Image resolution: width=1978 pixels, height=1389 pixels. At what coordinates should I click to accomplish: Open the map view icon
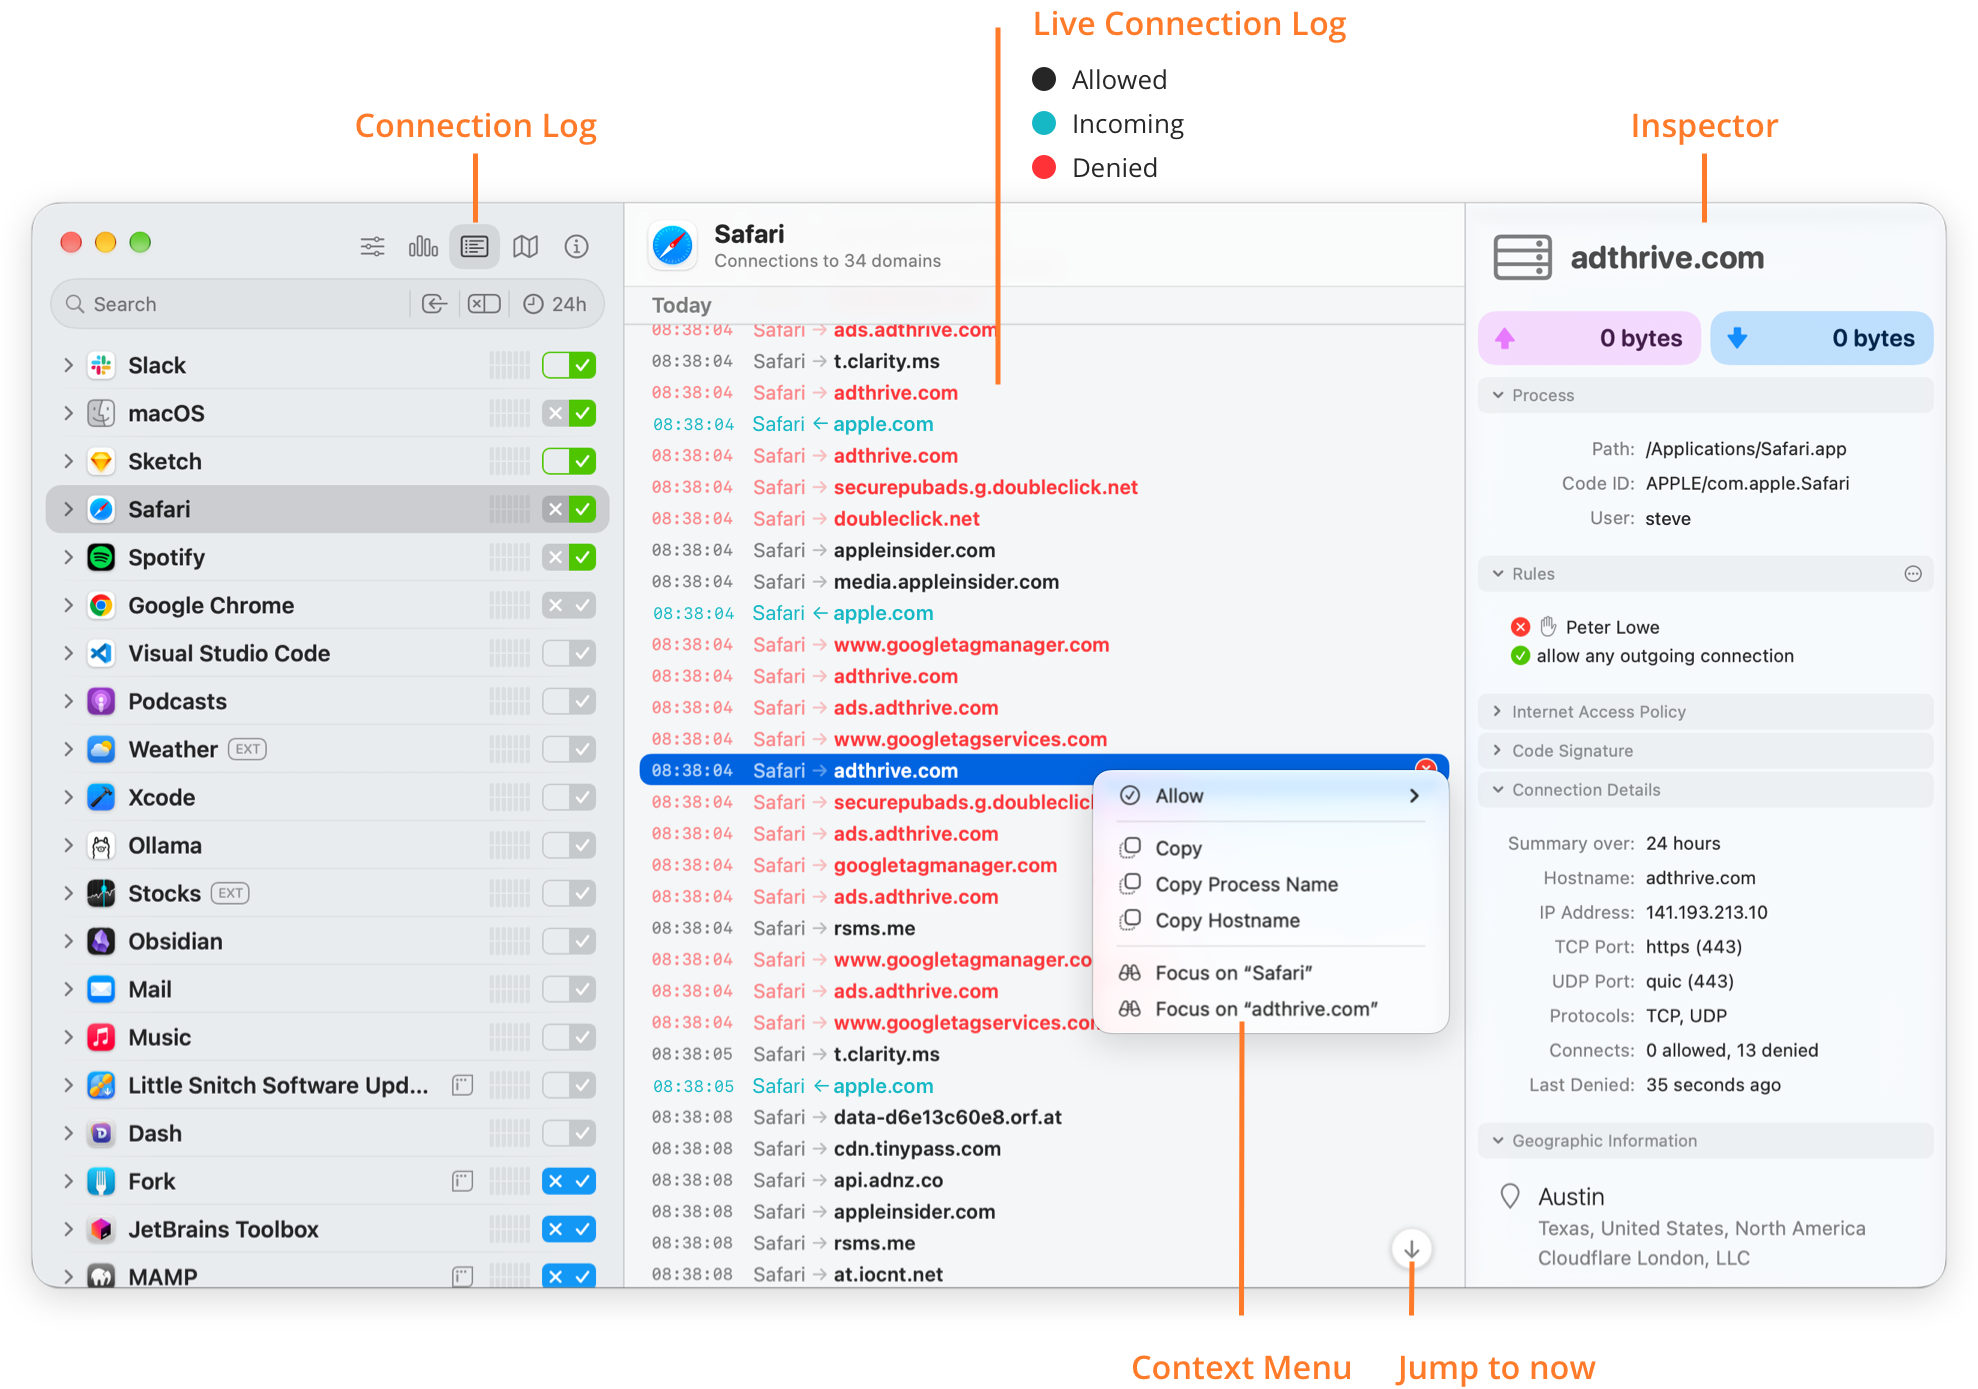(526, 246)
